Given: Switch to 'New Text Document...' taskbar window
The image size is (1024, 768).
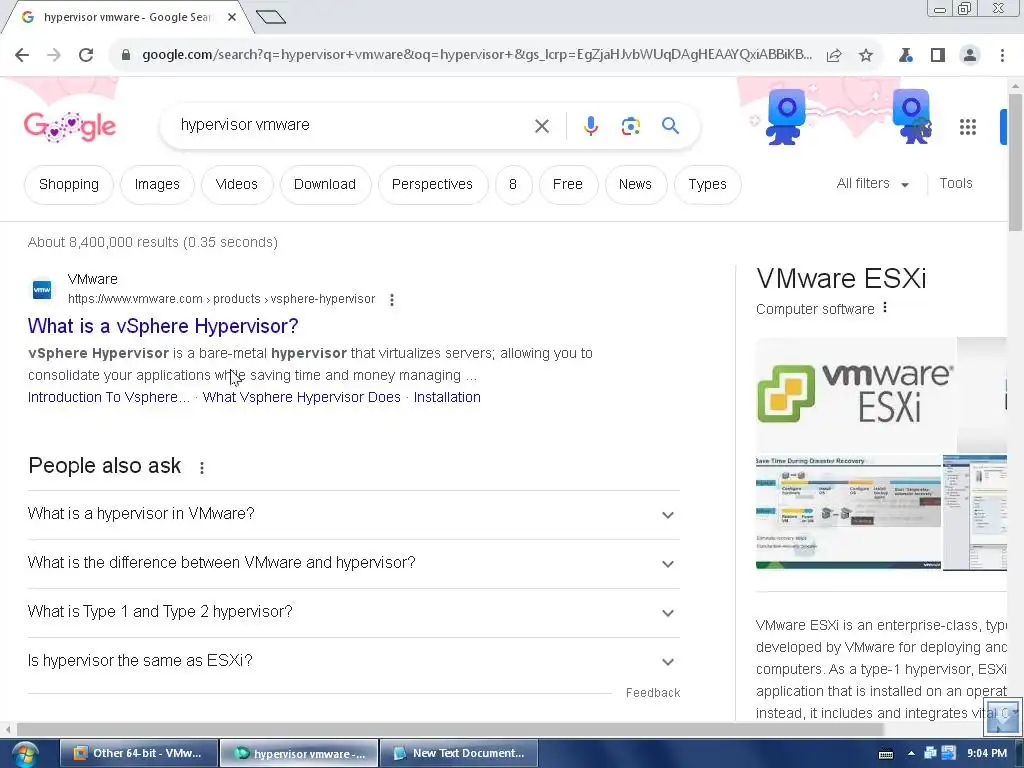Looking at the screenshot, I should tap(459, 754).
